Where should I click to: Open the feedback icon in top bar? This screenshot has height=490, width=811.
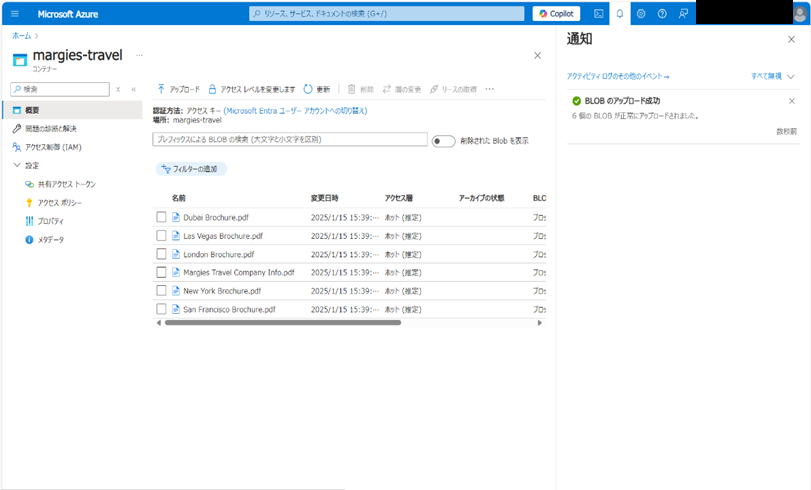(x=683, y=14)
